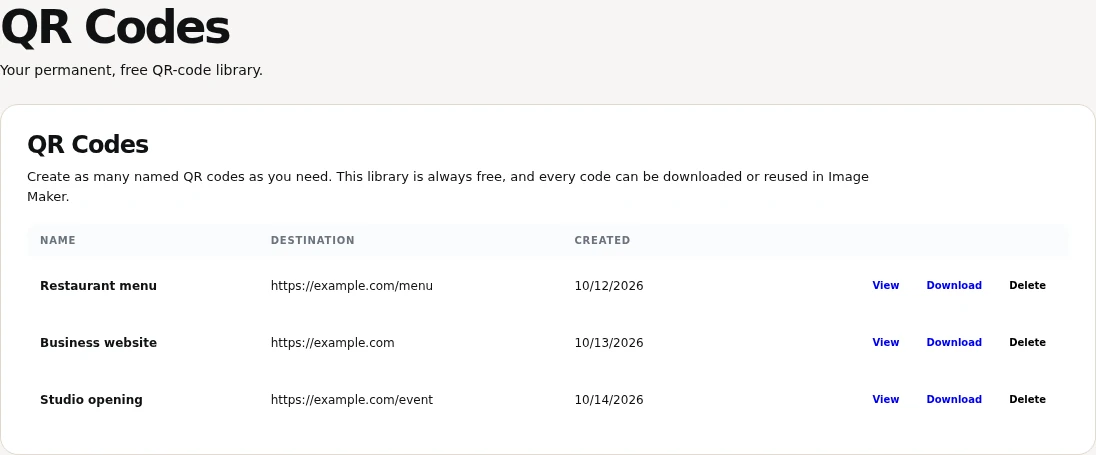Click the 10/13/2026 created date
This screenshot has height=455, width=1096.
tap(609, 343)
